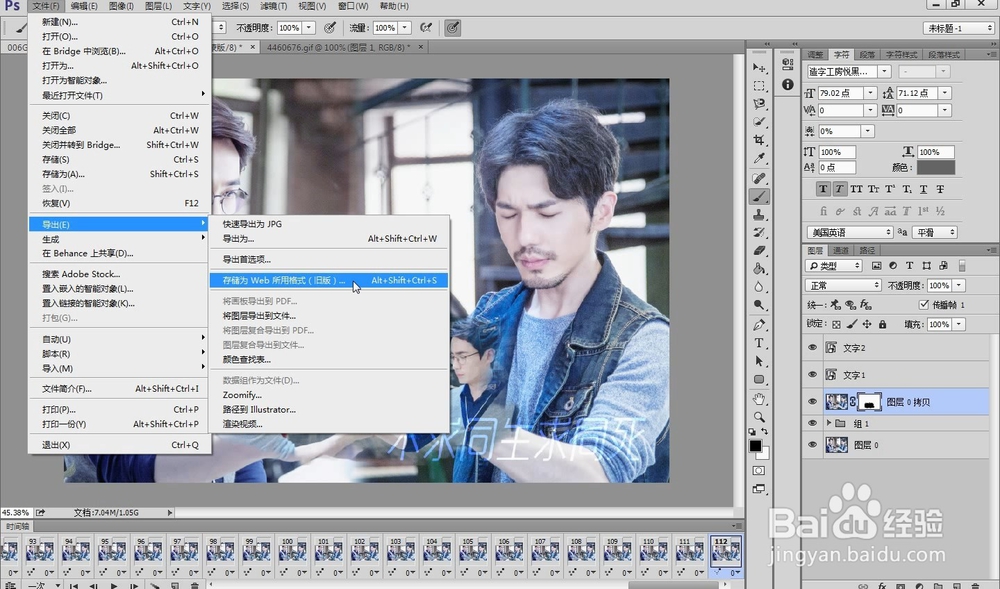Select the Horizontal Type tool
Image resolution: width=1000 pixels, height=589 pixels.
759,343
